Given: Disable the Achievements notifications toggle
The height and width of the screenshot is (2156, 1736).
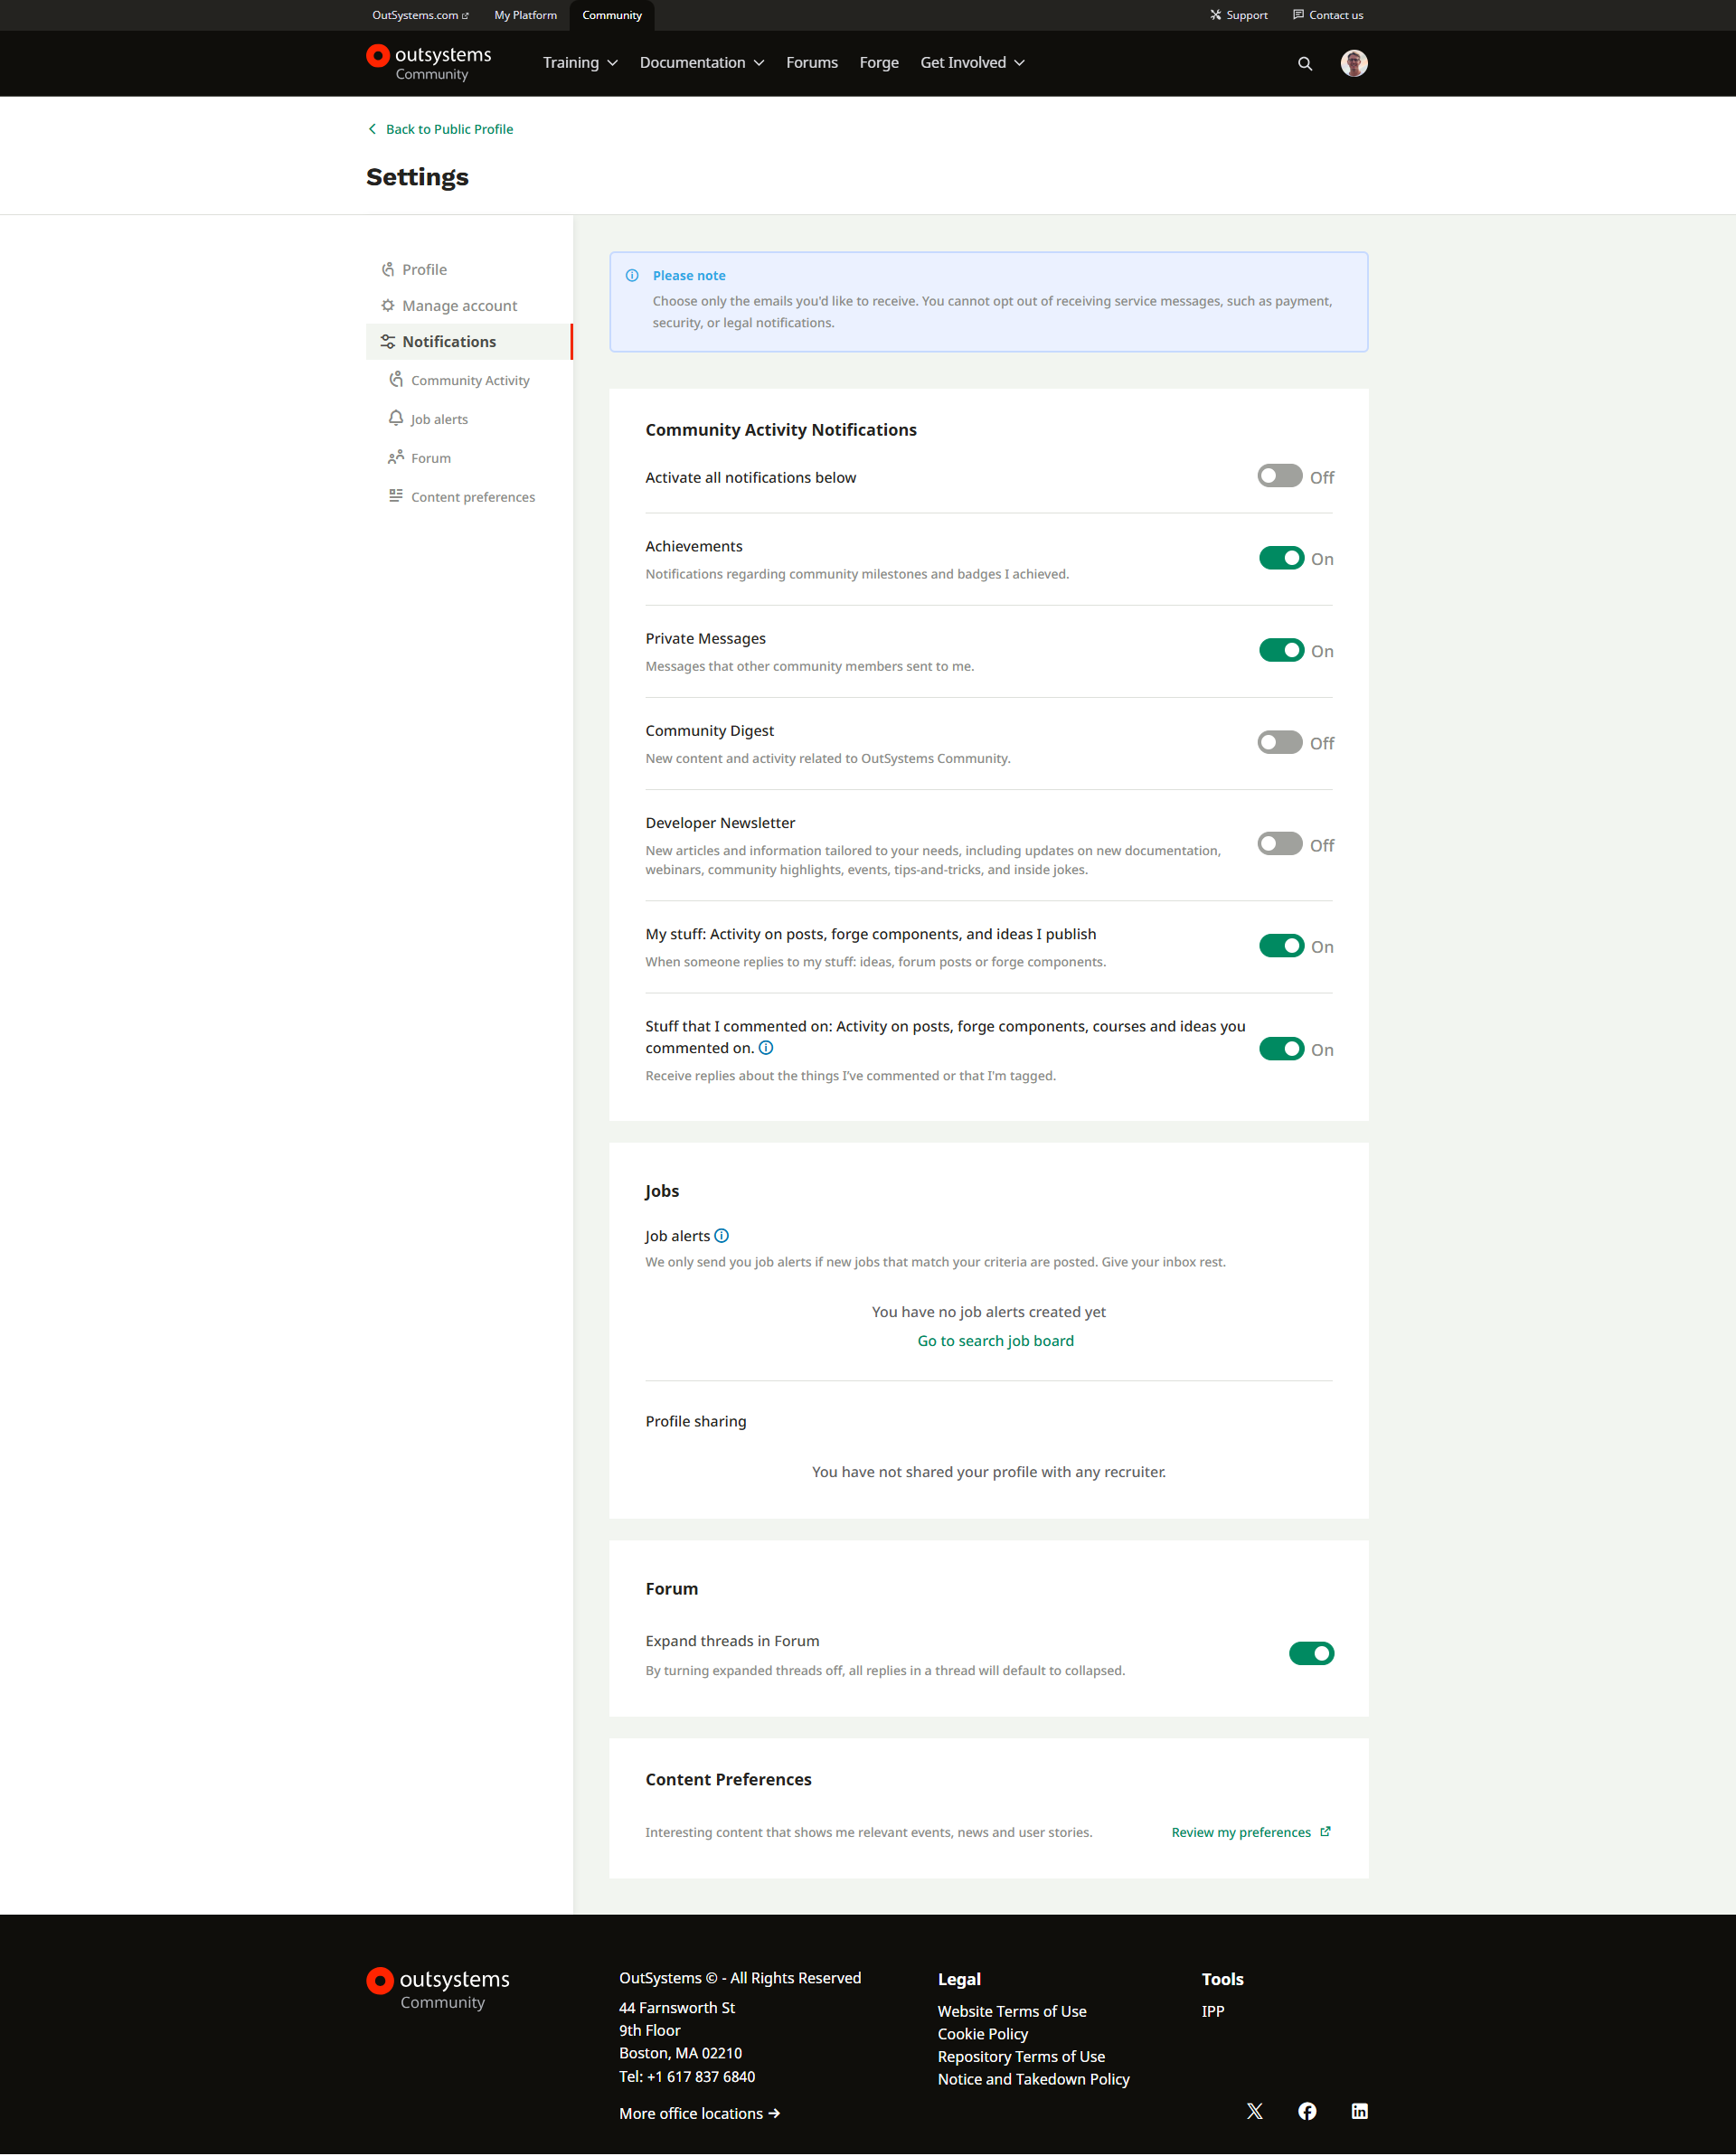Looking at the screenshot, I should pyautogui.click(x=1280, y=558).
